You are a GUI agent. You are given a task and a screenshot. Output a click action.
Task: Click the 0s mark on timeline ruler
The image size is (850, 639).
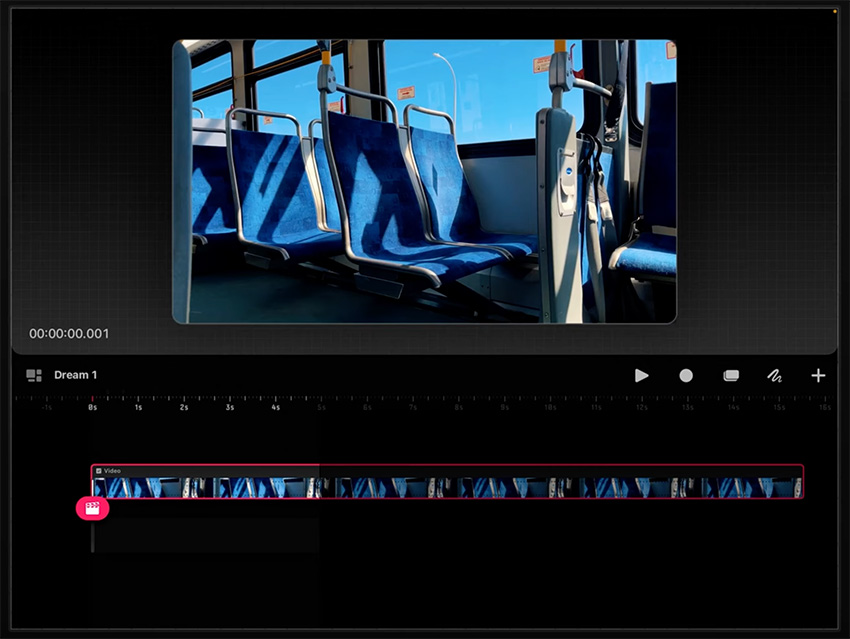coord(93,407)
